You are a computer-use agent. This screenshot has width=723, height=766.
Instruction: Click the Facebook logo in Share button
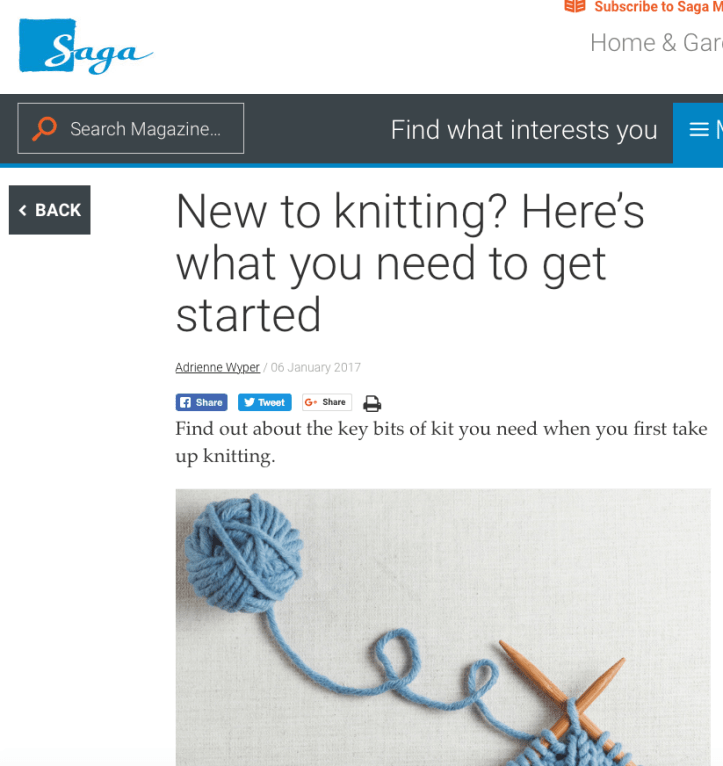click(185, 403)
